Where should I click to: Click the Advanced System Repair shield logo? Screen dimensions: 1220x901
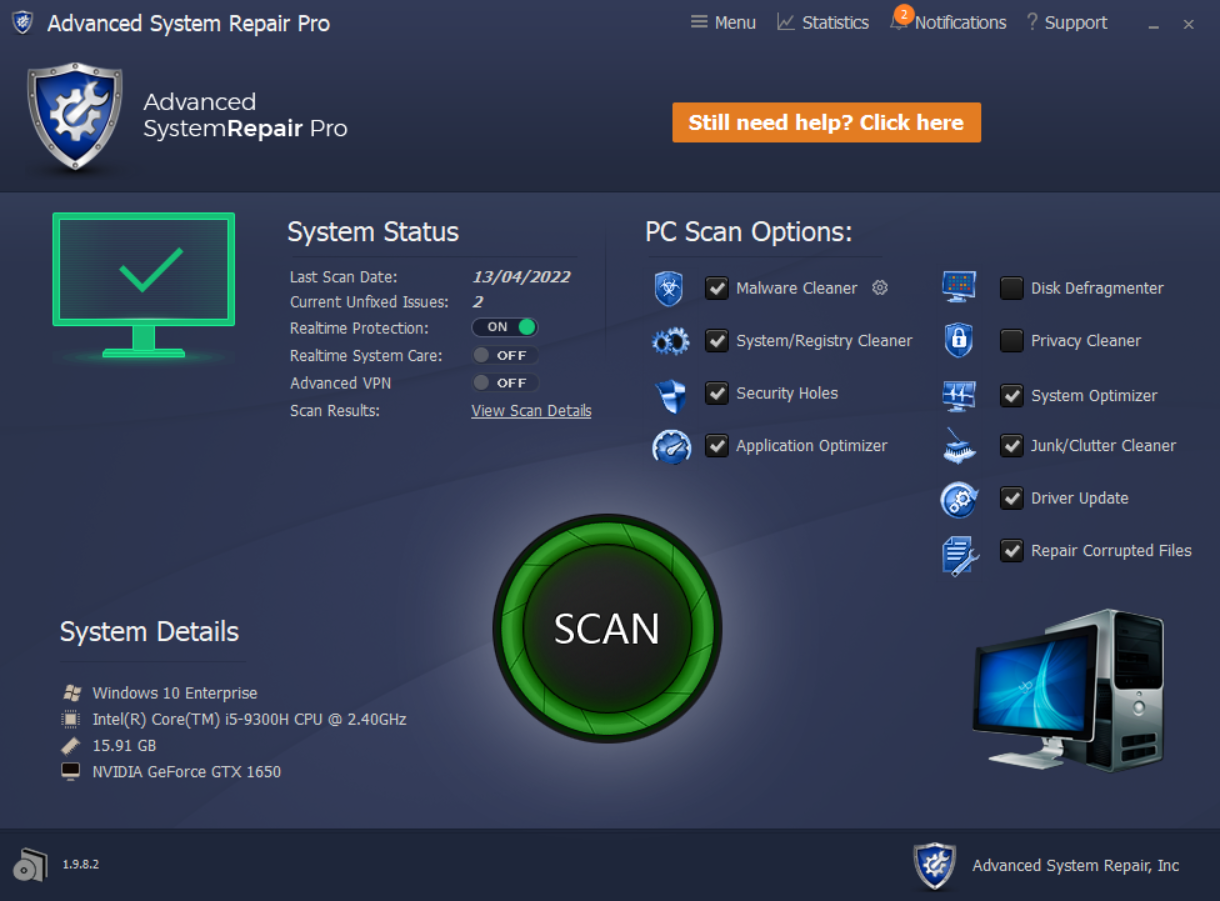click(x=75, y=117)
